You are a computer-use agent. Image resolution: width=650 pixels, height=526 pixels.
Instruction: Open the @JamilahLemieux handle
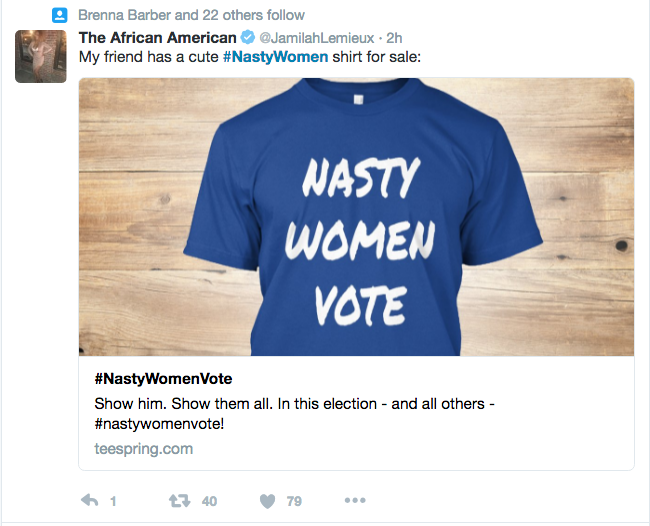coord(317,38)
